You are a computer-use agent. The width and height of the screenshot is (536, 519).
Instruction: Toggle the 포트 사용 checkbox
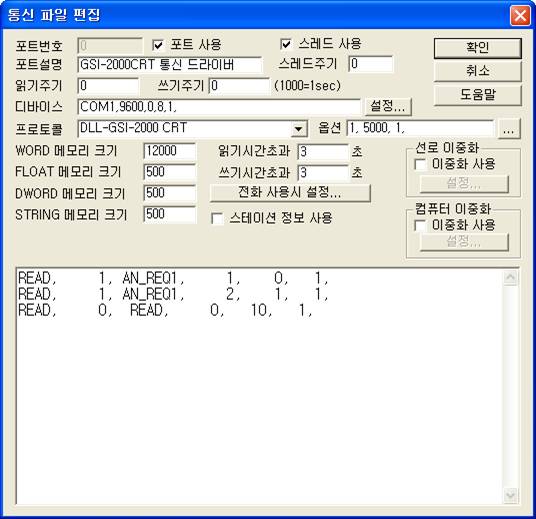(x=158, y=45)
